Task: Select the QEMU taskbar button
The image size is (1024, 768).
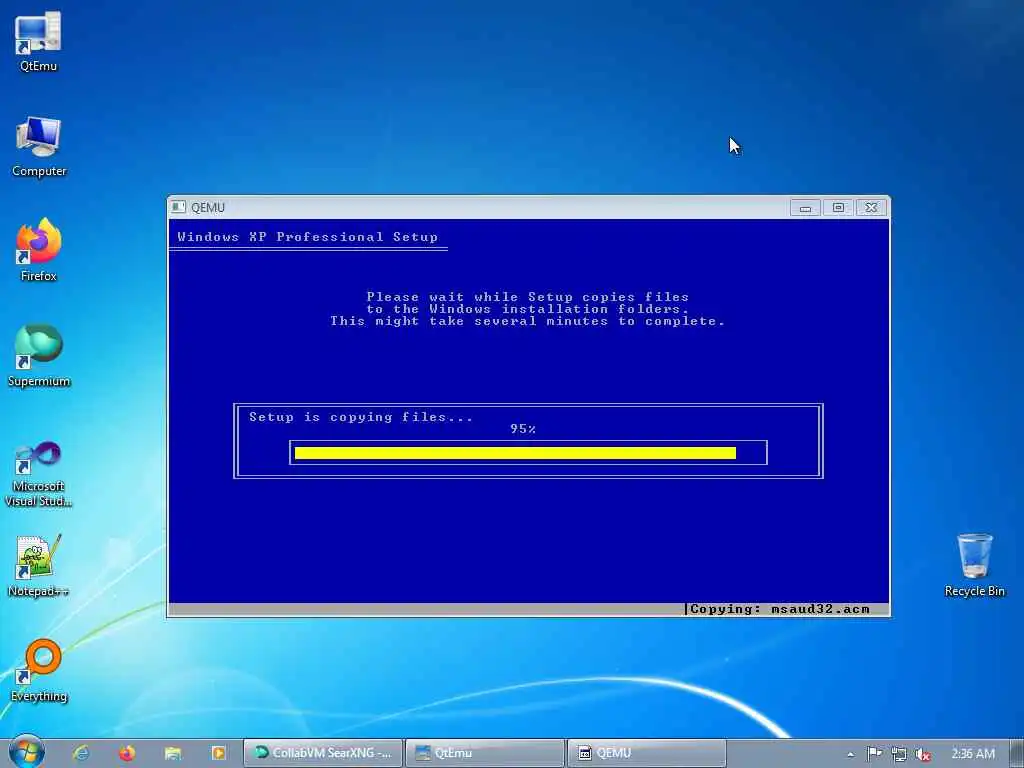Action: pyautogui.click(x=647, y=753)
